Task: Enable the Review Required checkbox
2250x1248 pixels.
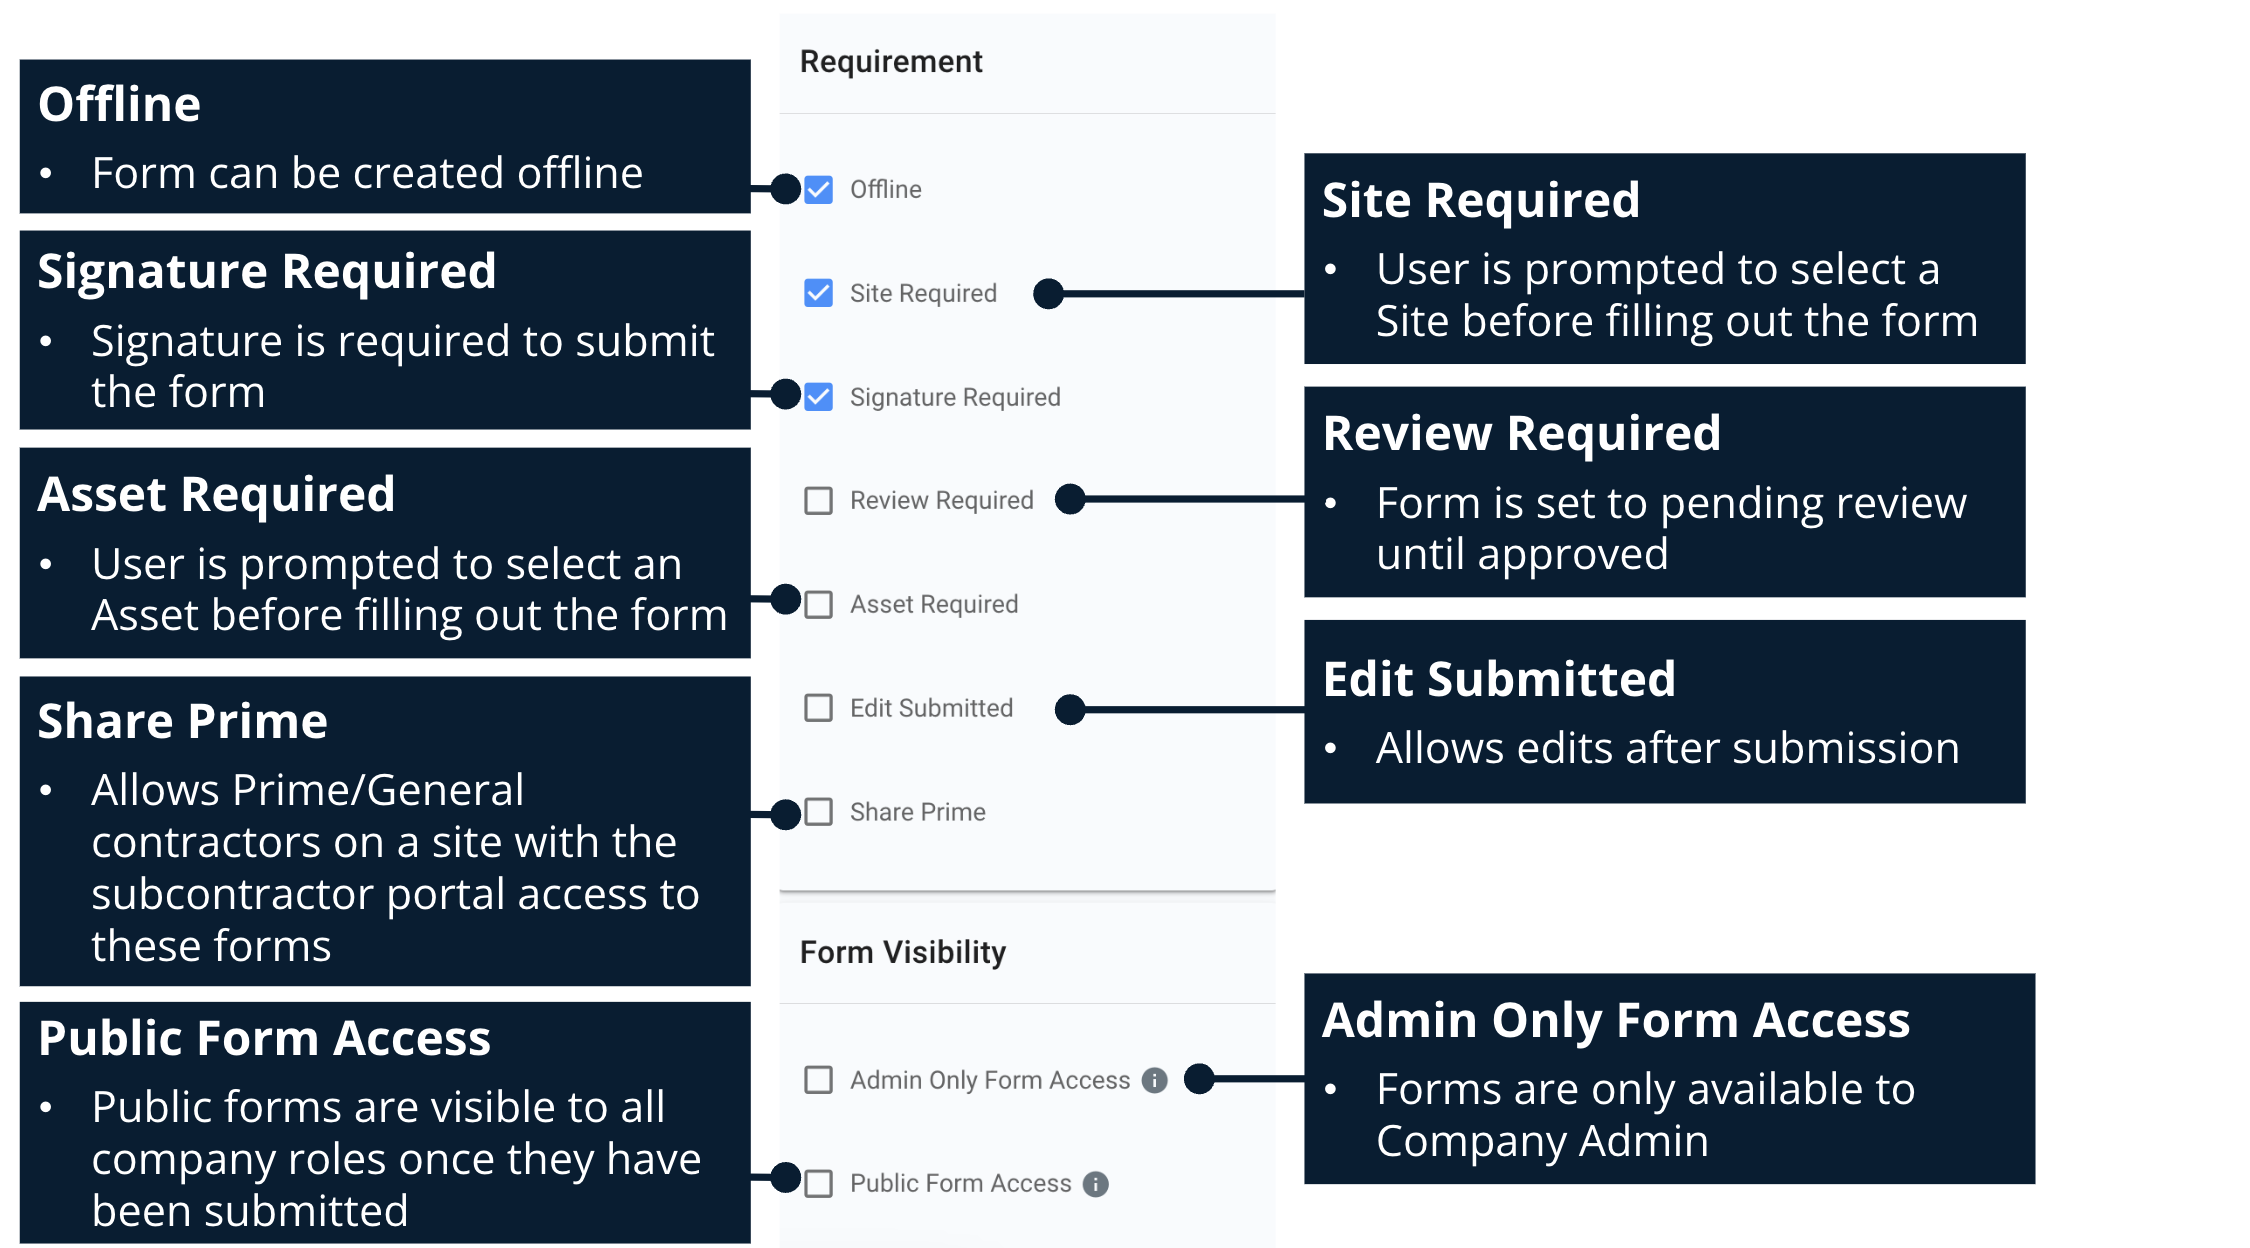Action: (x=818, y=500)
